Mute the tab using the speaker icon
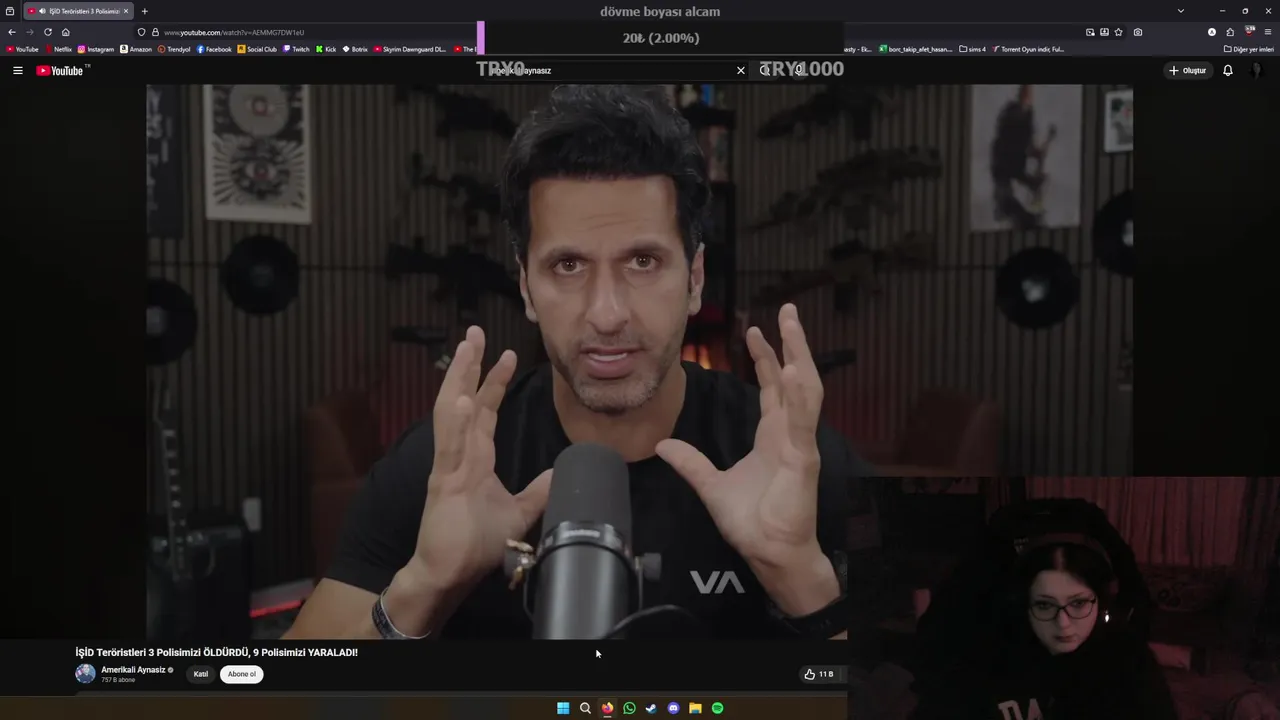The width and height of the screenshot is (1280, 720). coord(41,11)
